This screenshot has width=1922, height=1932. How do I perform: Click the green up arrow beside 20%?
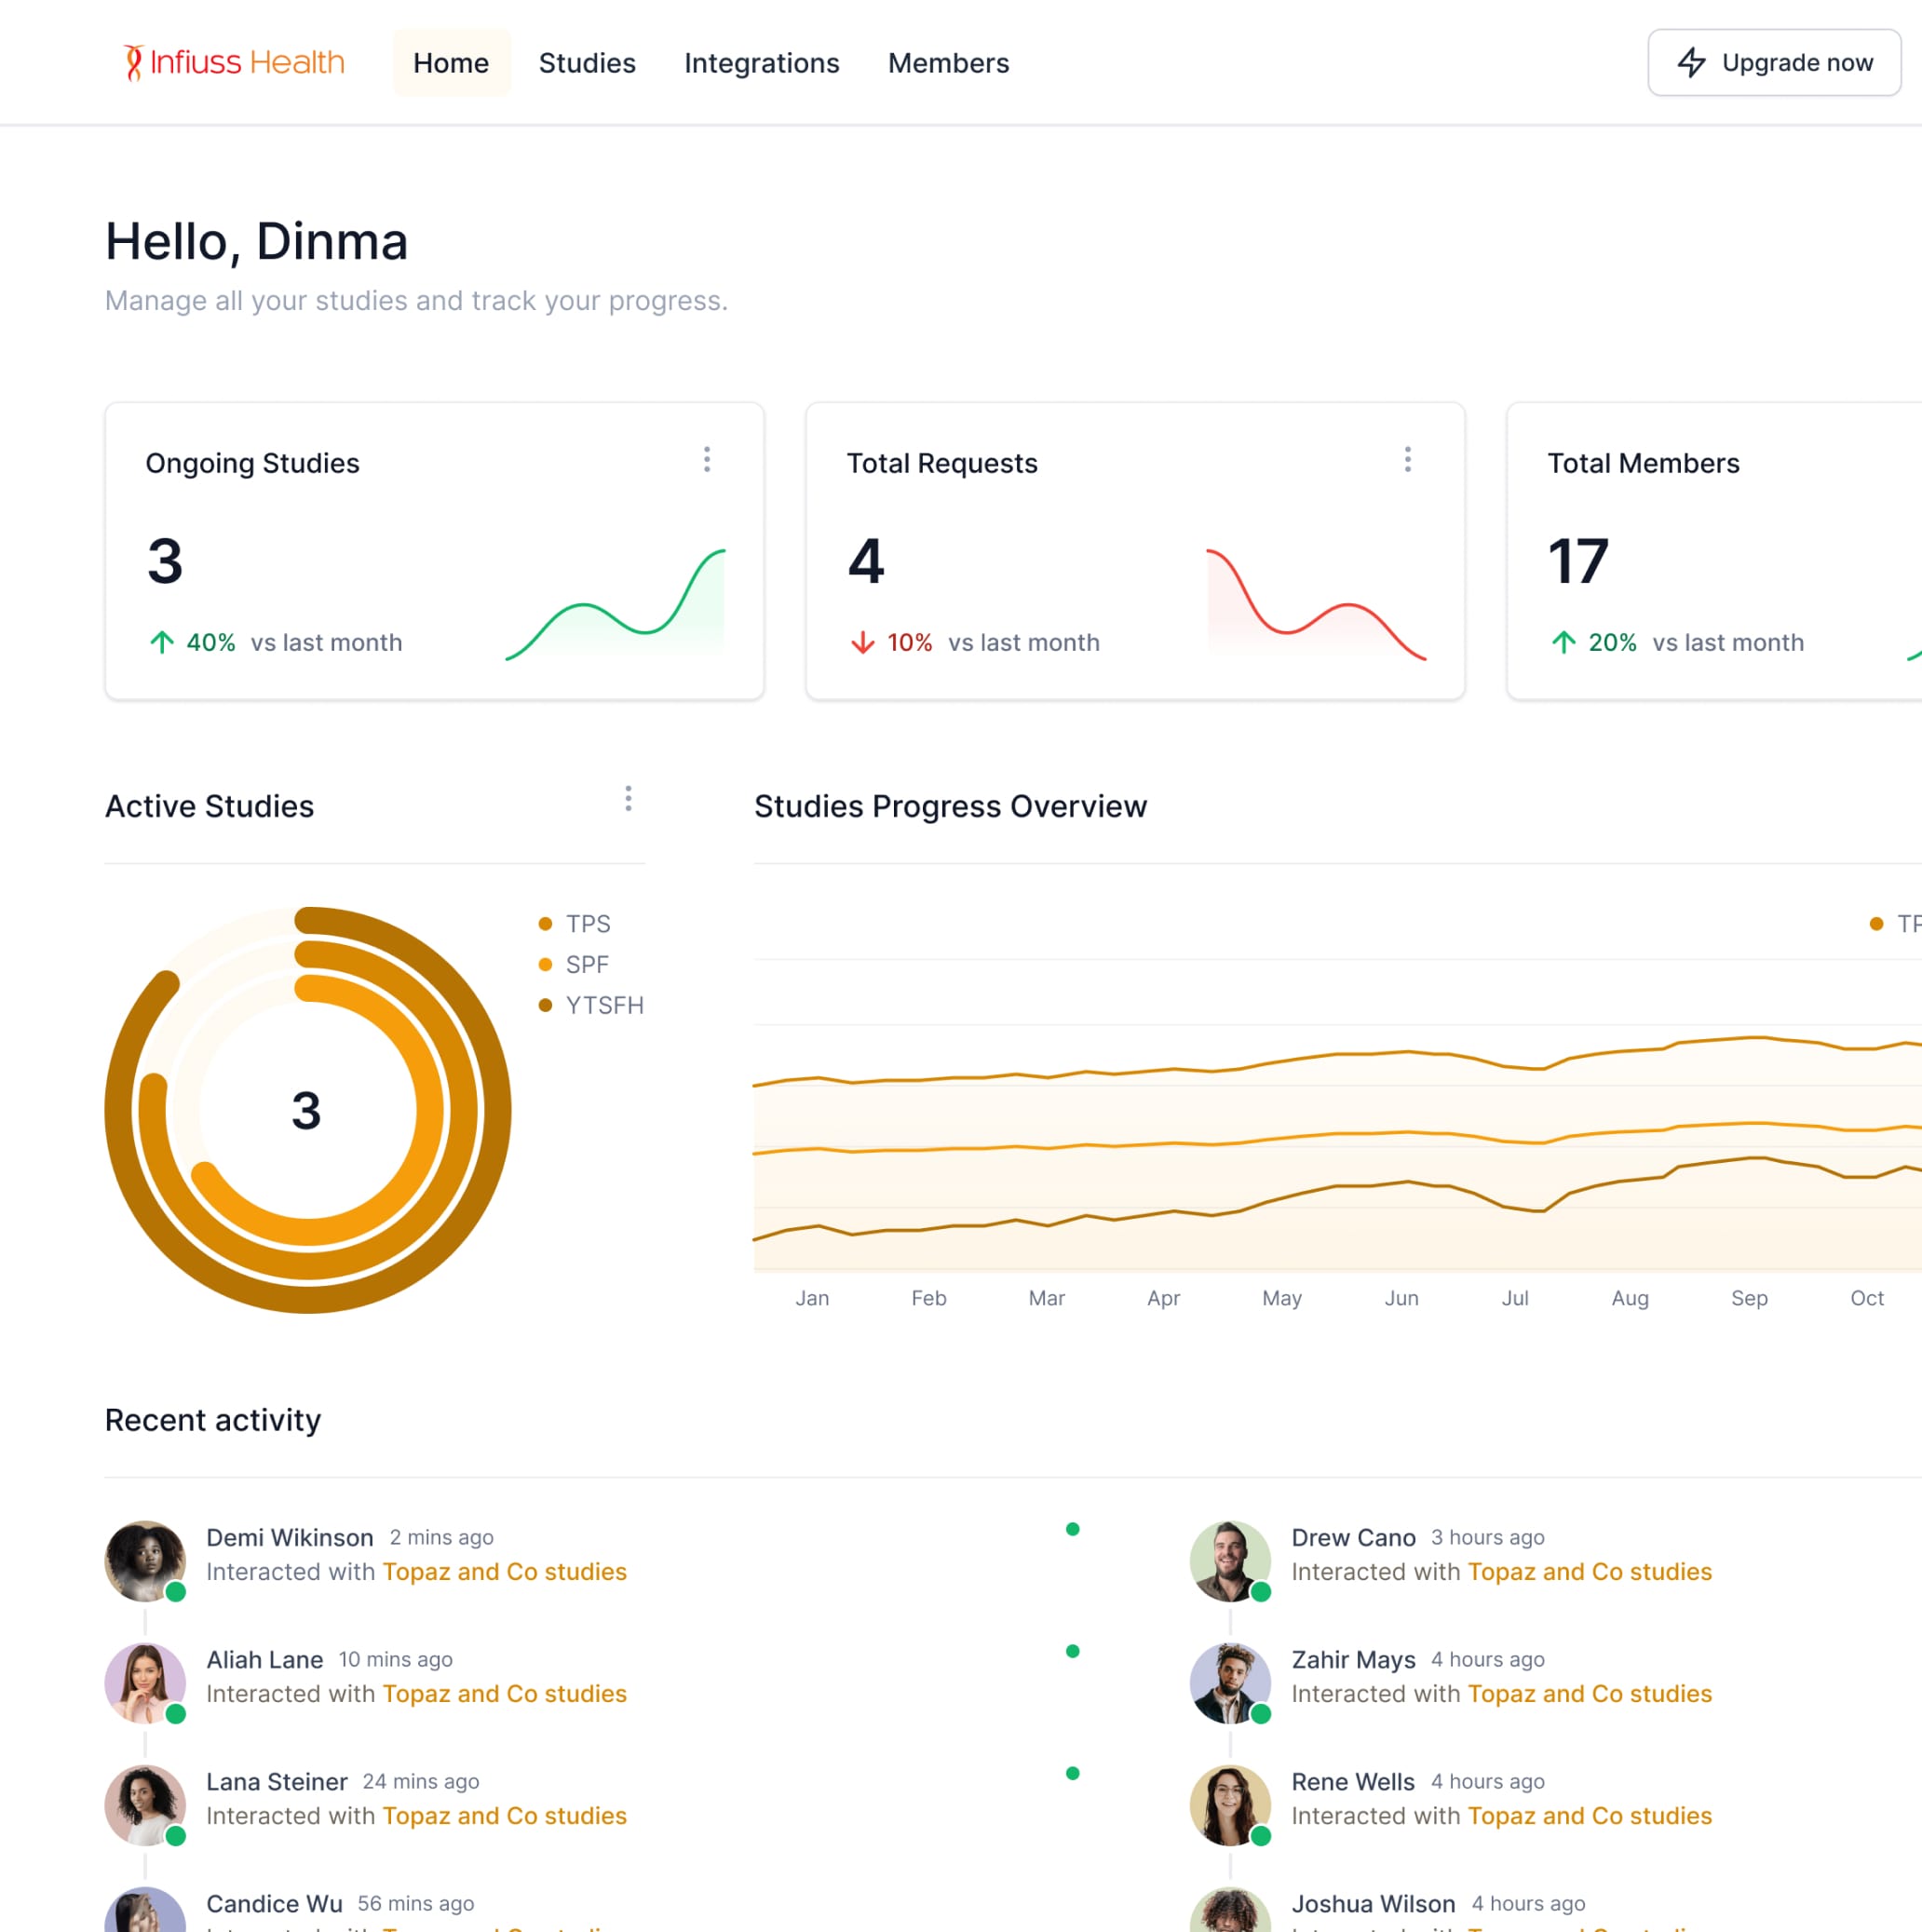click(x=1563, y=642)
